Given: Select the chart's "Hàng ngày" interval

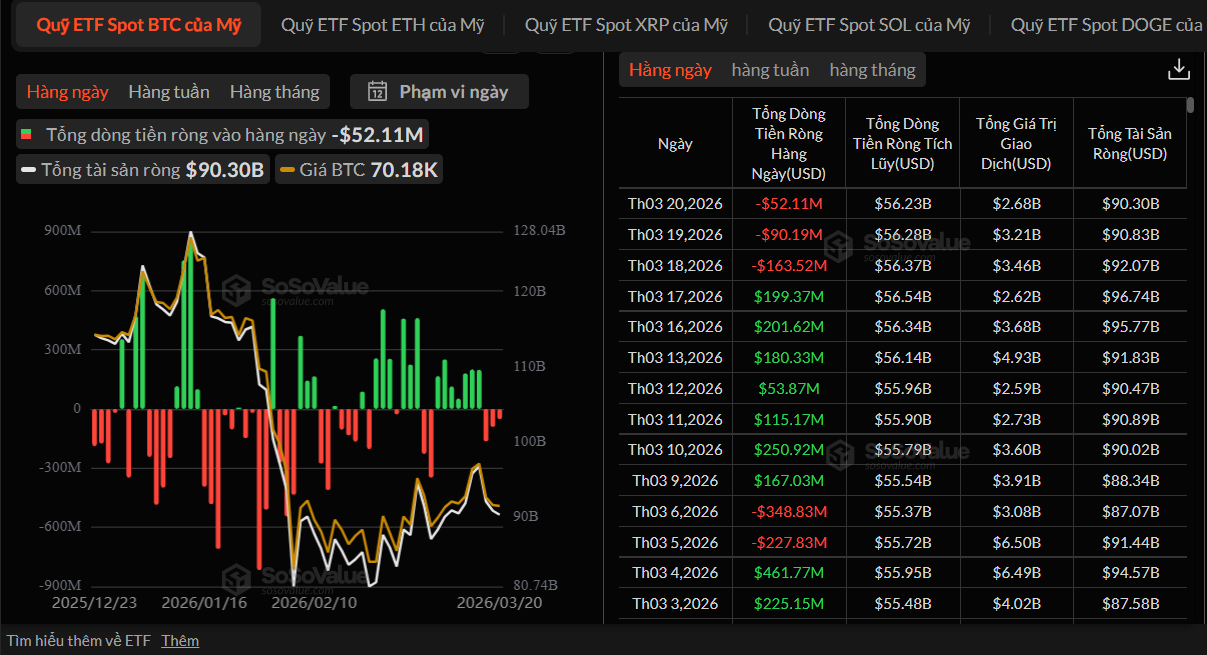Looking at the screenshot, I should pyautogui.click(x=67, y=92).
